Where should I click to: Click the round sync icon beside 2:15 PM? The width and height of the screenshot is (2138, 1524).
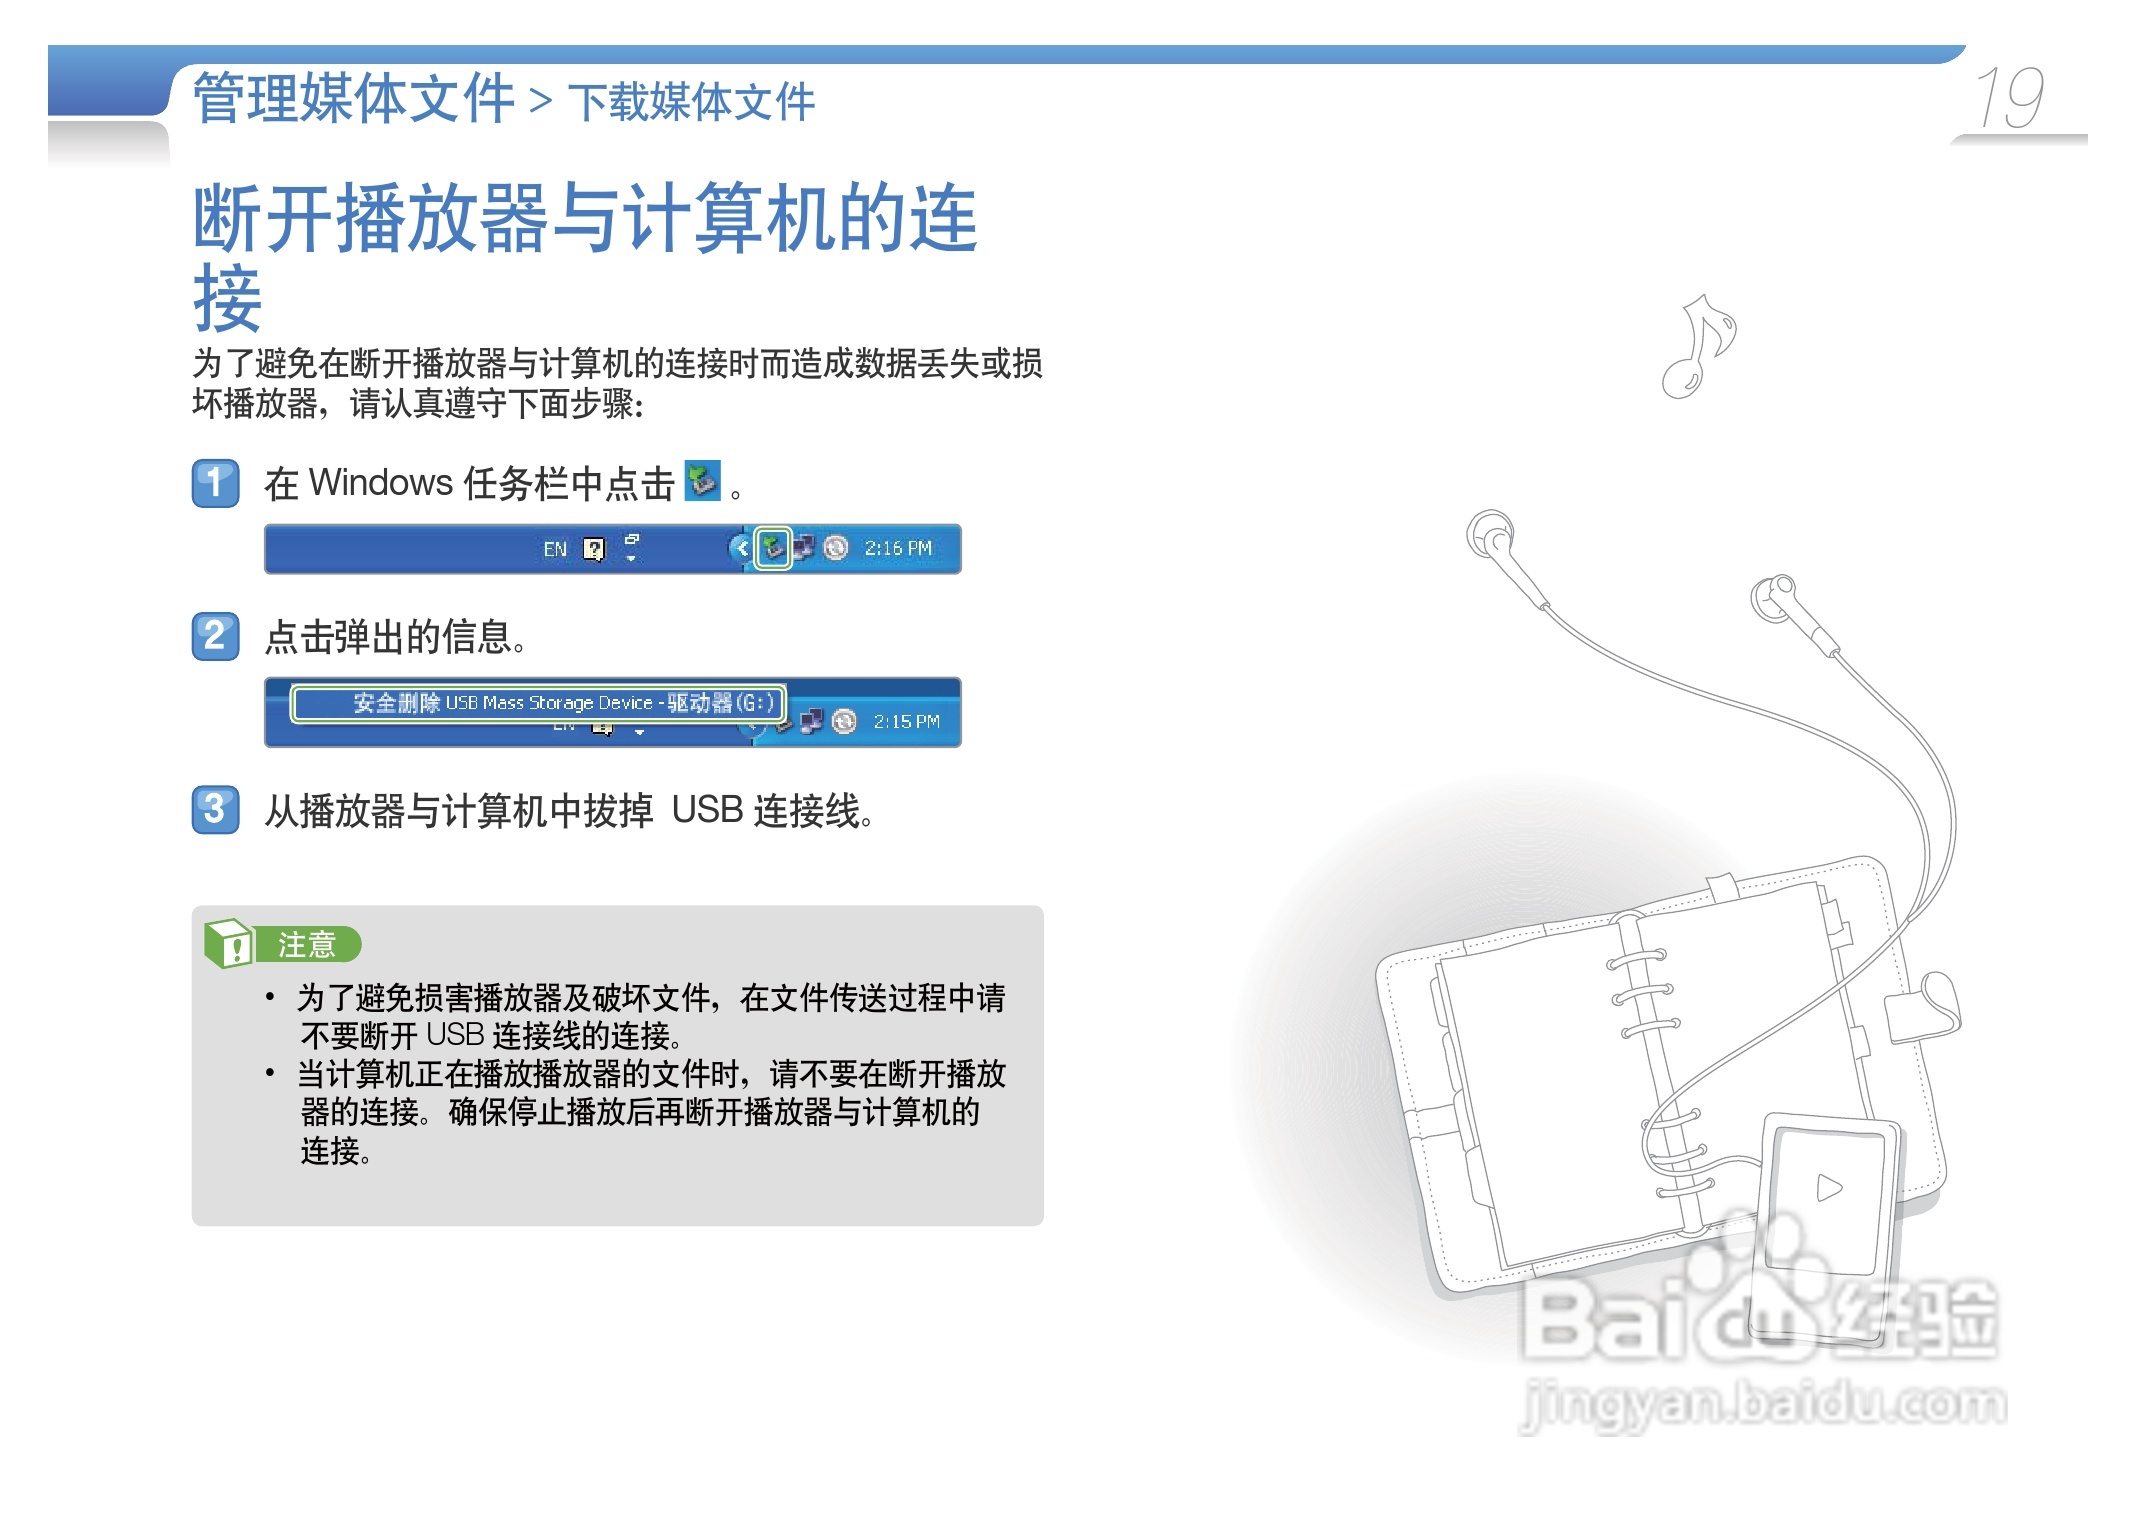click(x=845, y=721)
